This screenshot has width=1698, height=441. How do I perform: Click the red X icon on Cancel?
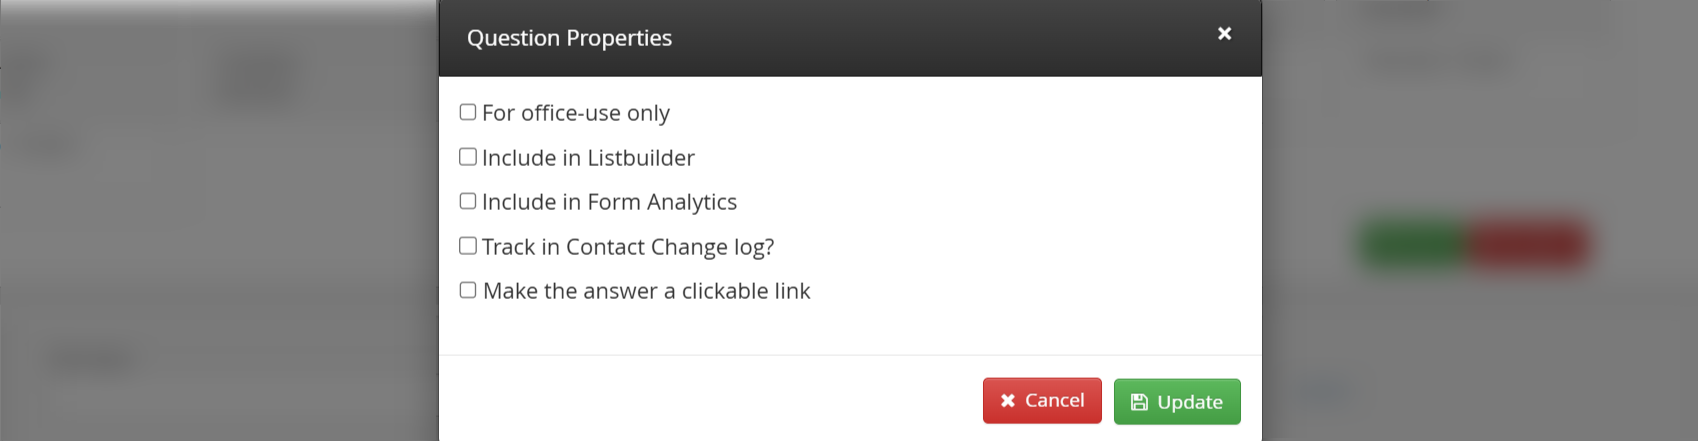1008,401
